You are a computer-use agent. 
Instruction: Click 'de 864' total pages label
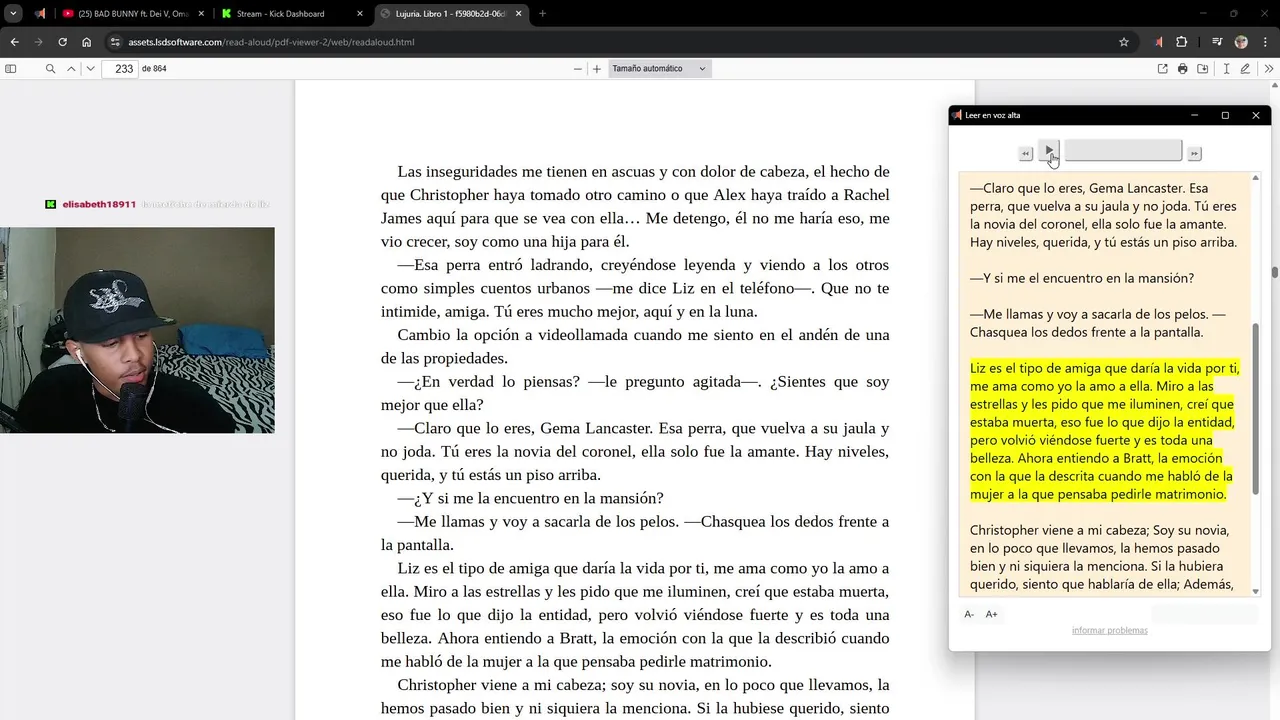coord(154,69)
